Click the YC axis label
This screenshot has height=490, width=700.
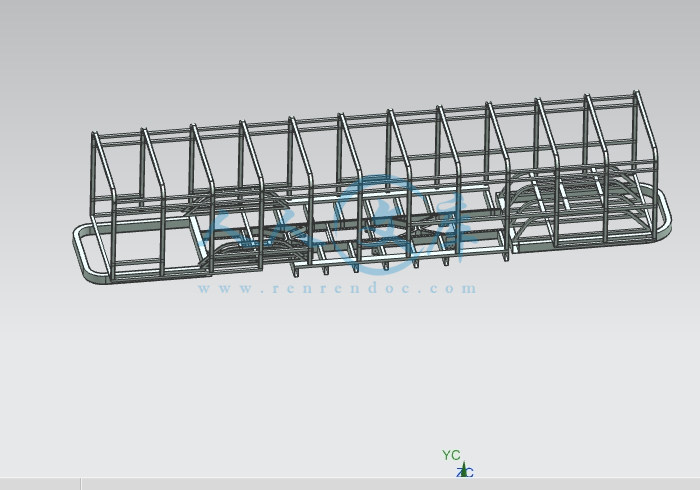pyautogui.click(x=451, y=455)
